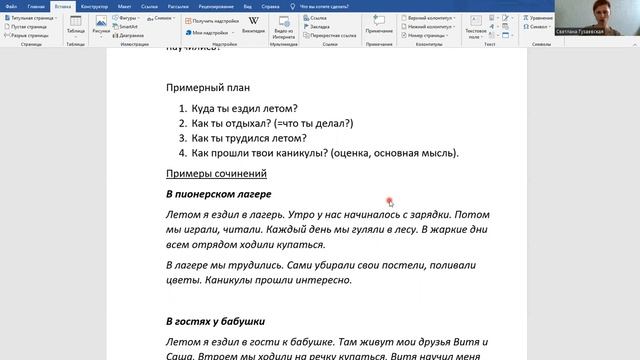
Task: Open the Снимок screenshot dropdown
Action: click(162, 18)
